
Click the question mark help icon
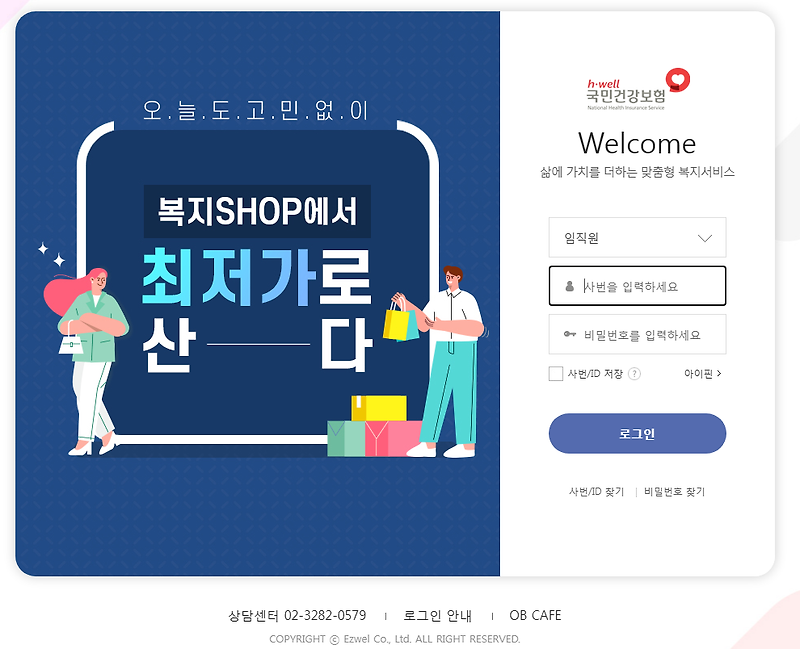634,374
